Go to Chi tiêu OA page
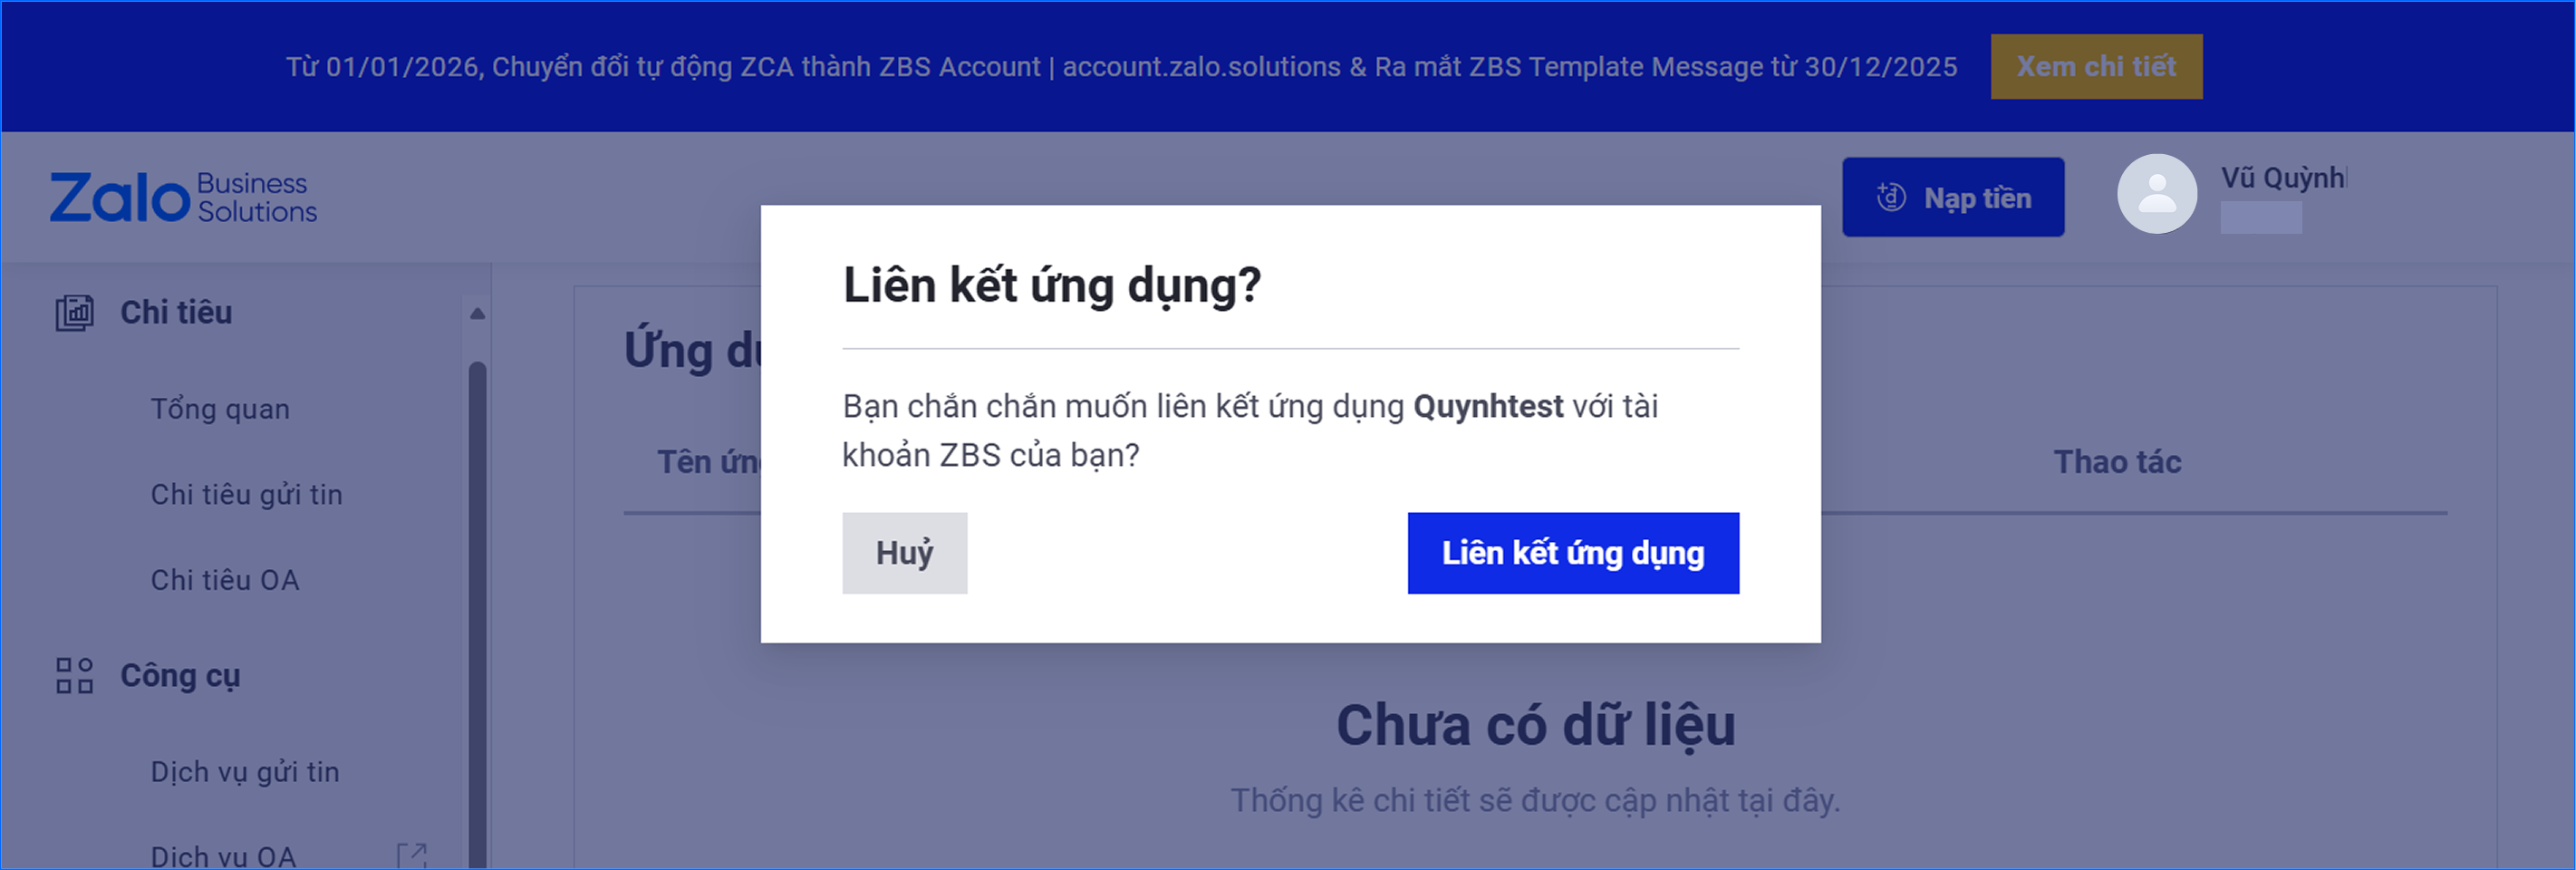The image size is (2576, 870). coord(224,580)
